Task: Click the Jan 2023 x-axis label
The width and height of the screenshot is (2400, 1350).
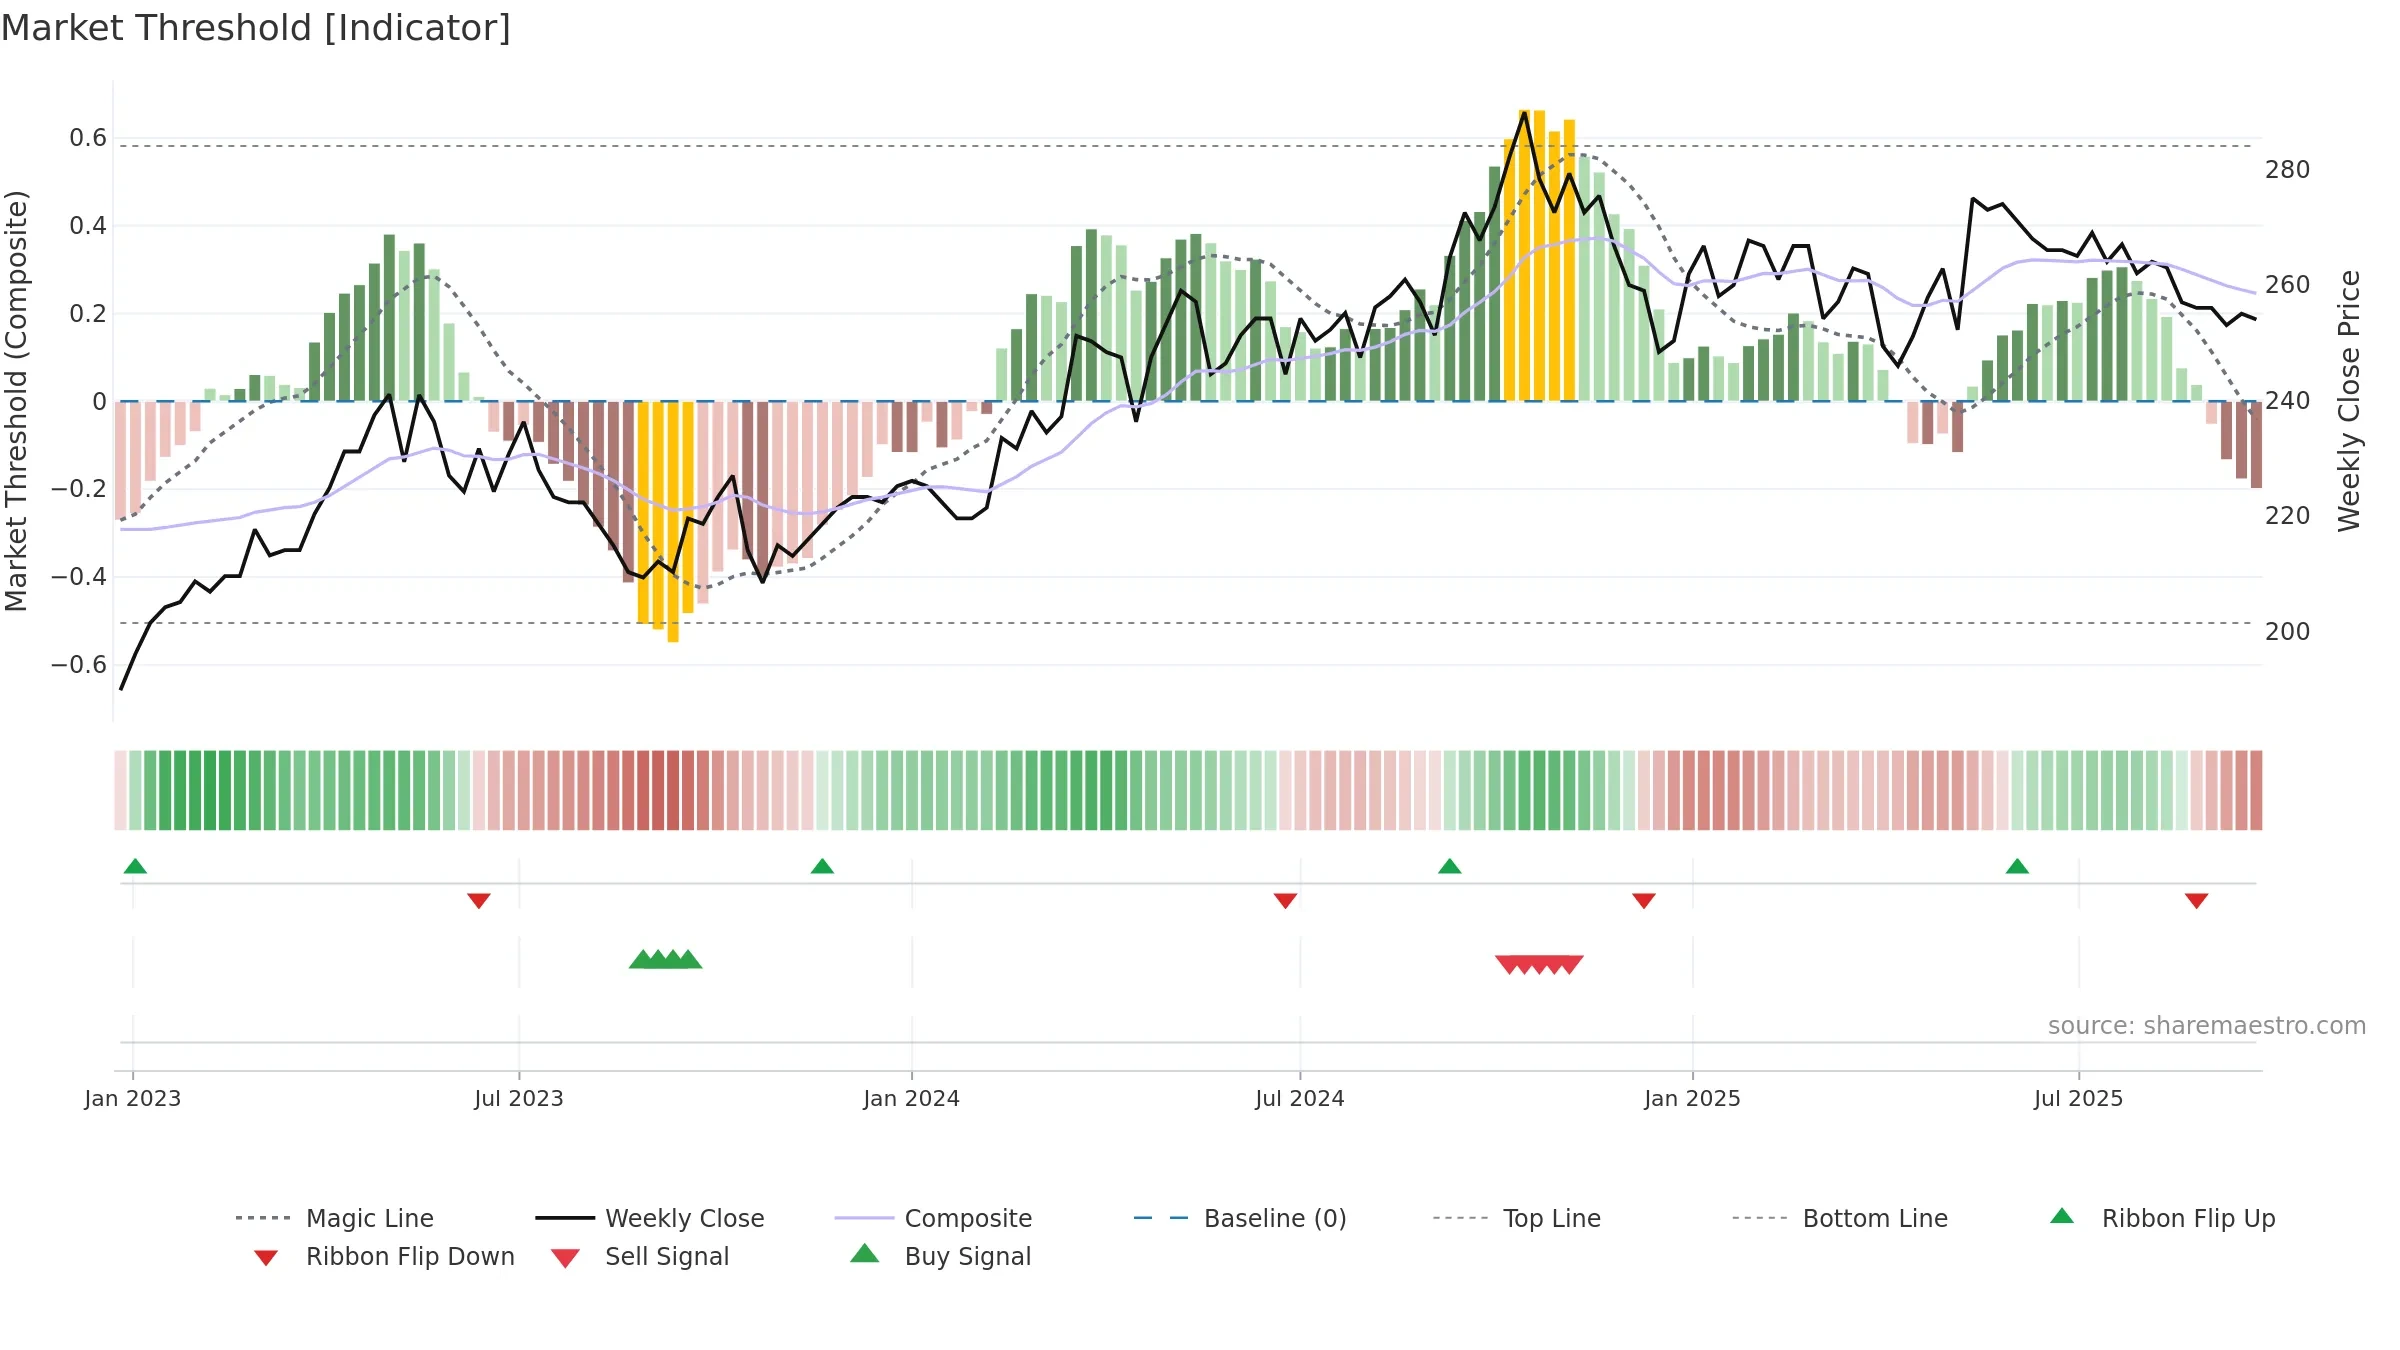Action: (x=133, y=1099)
